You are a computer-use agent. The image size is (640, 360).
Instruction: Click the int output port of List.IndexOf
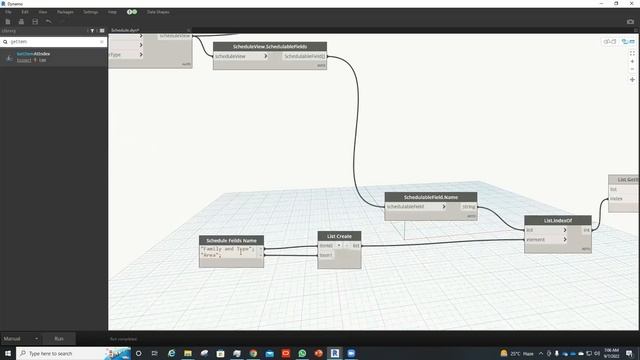point(586,230)
